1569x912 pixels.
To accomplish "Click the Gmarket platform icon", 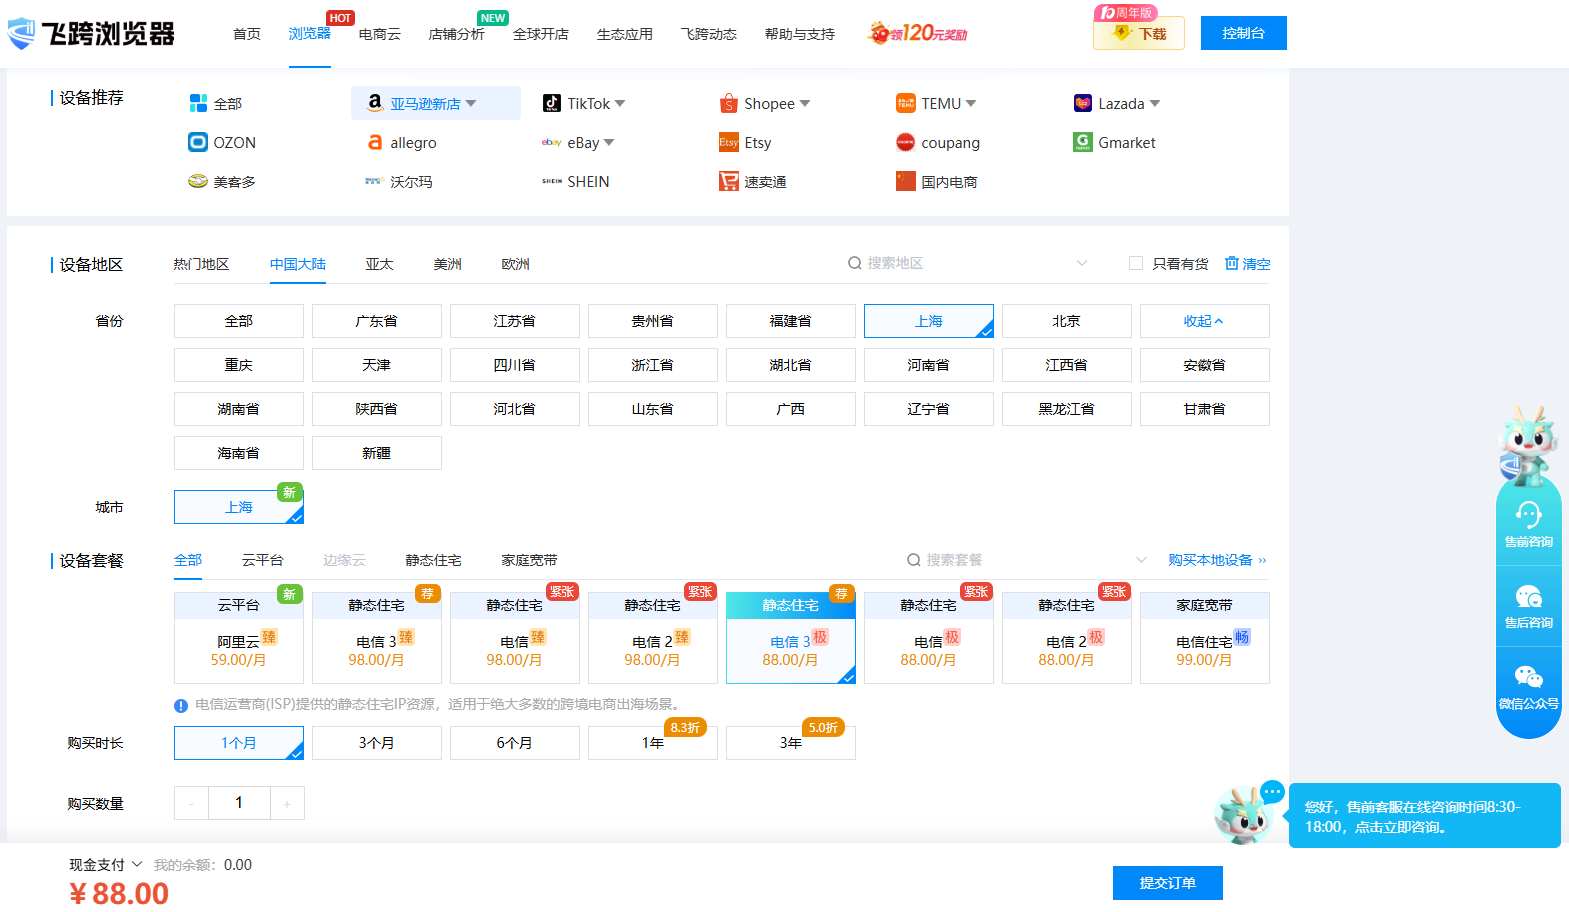I will (x=1082, y=142).
